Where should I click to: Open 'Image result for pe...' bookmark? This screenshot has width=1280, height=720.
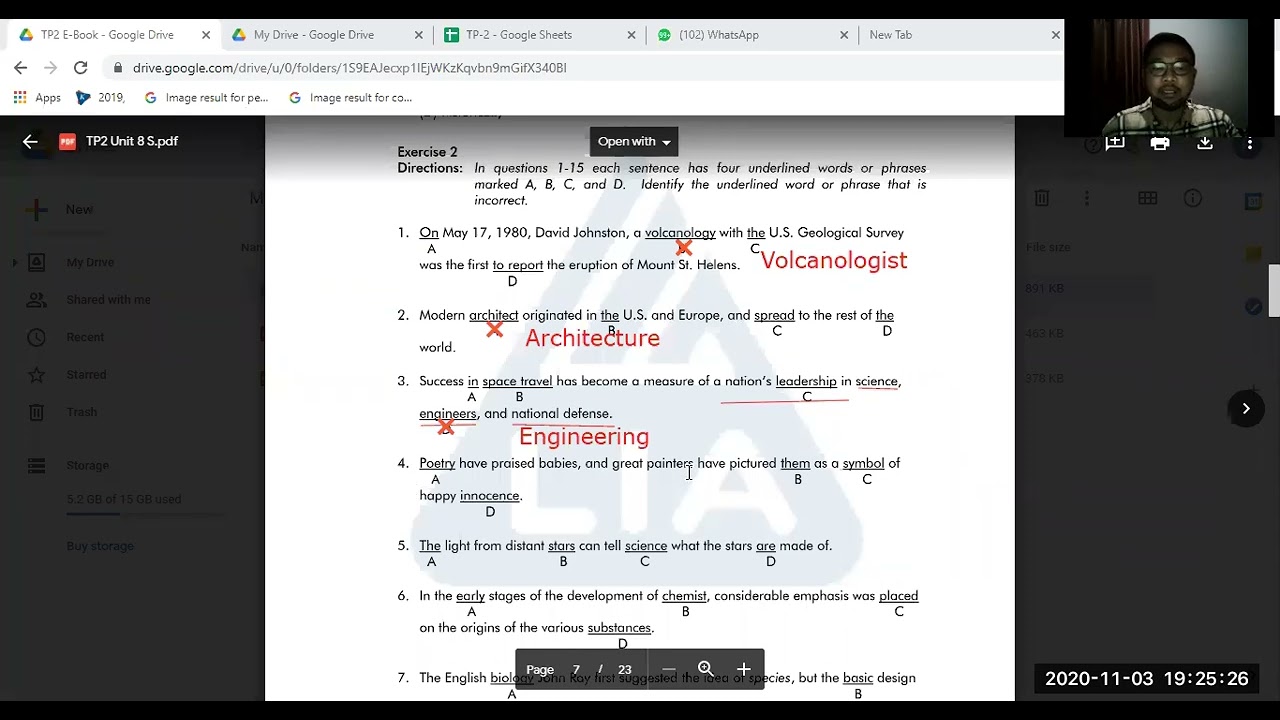pos(207,98)
